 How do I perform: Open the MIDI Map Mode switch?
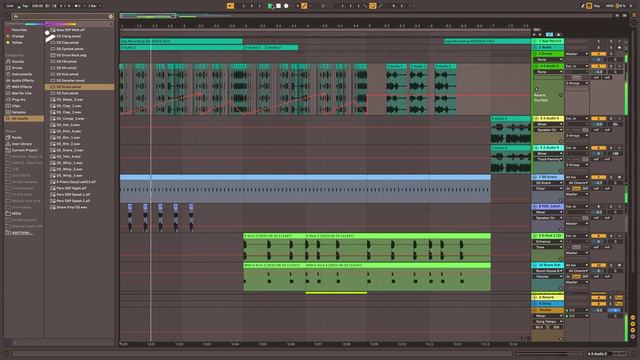[x=610, y=6]
